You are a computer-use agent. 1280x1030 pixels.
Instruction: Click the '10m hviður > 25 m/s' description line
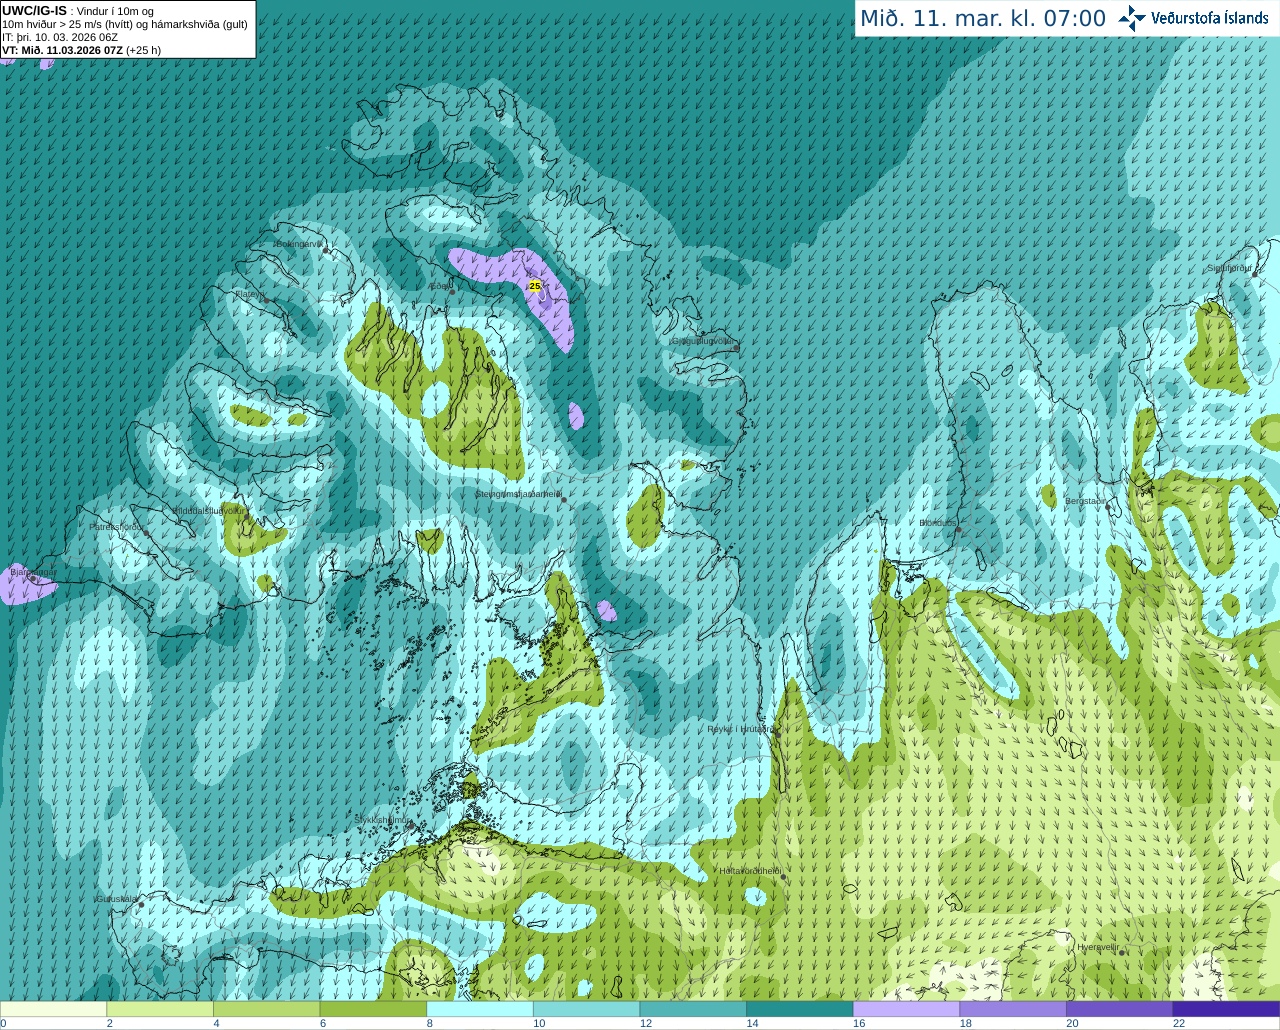pyautogui.click(x=125, y=24)
